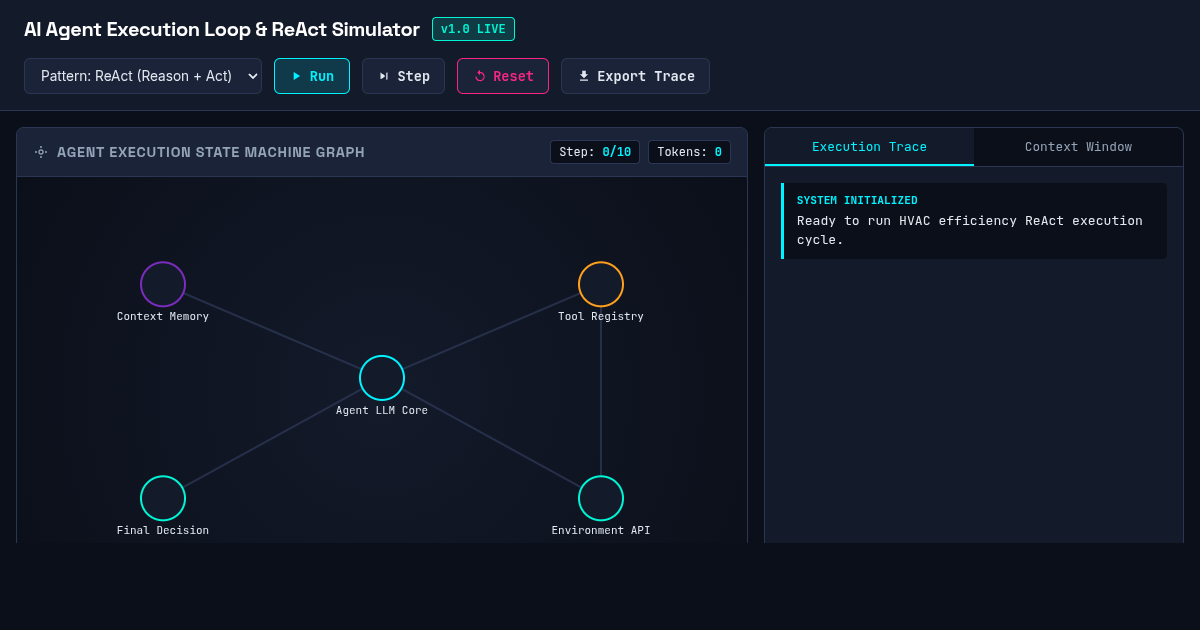
Task: Click the Tool Registry node circle
Action: [601, 284]
